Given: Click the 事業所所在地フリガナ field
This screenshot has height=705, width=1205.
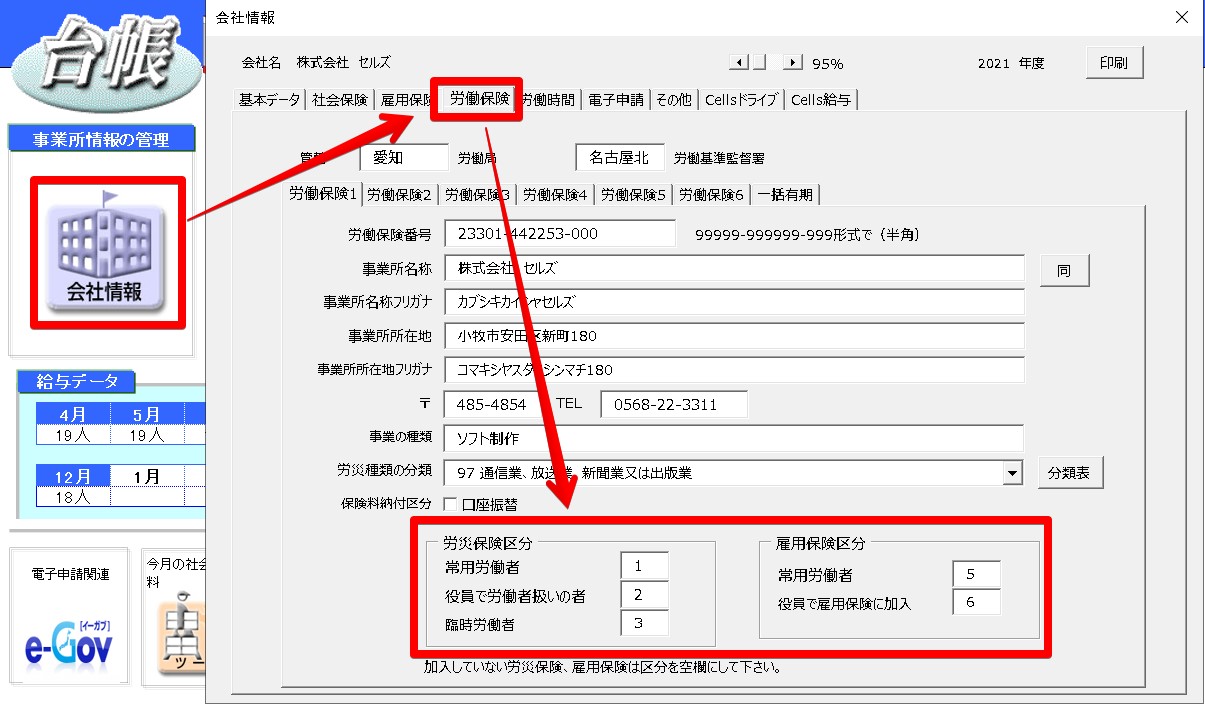Looking at the screenshot, I should coord(735,370).
